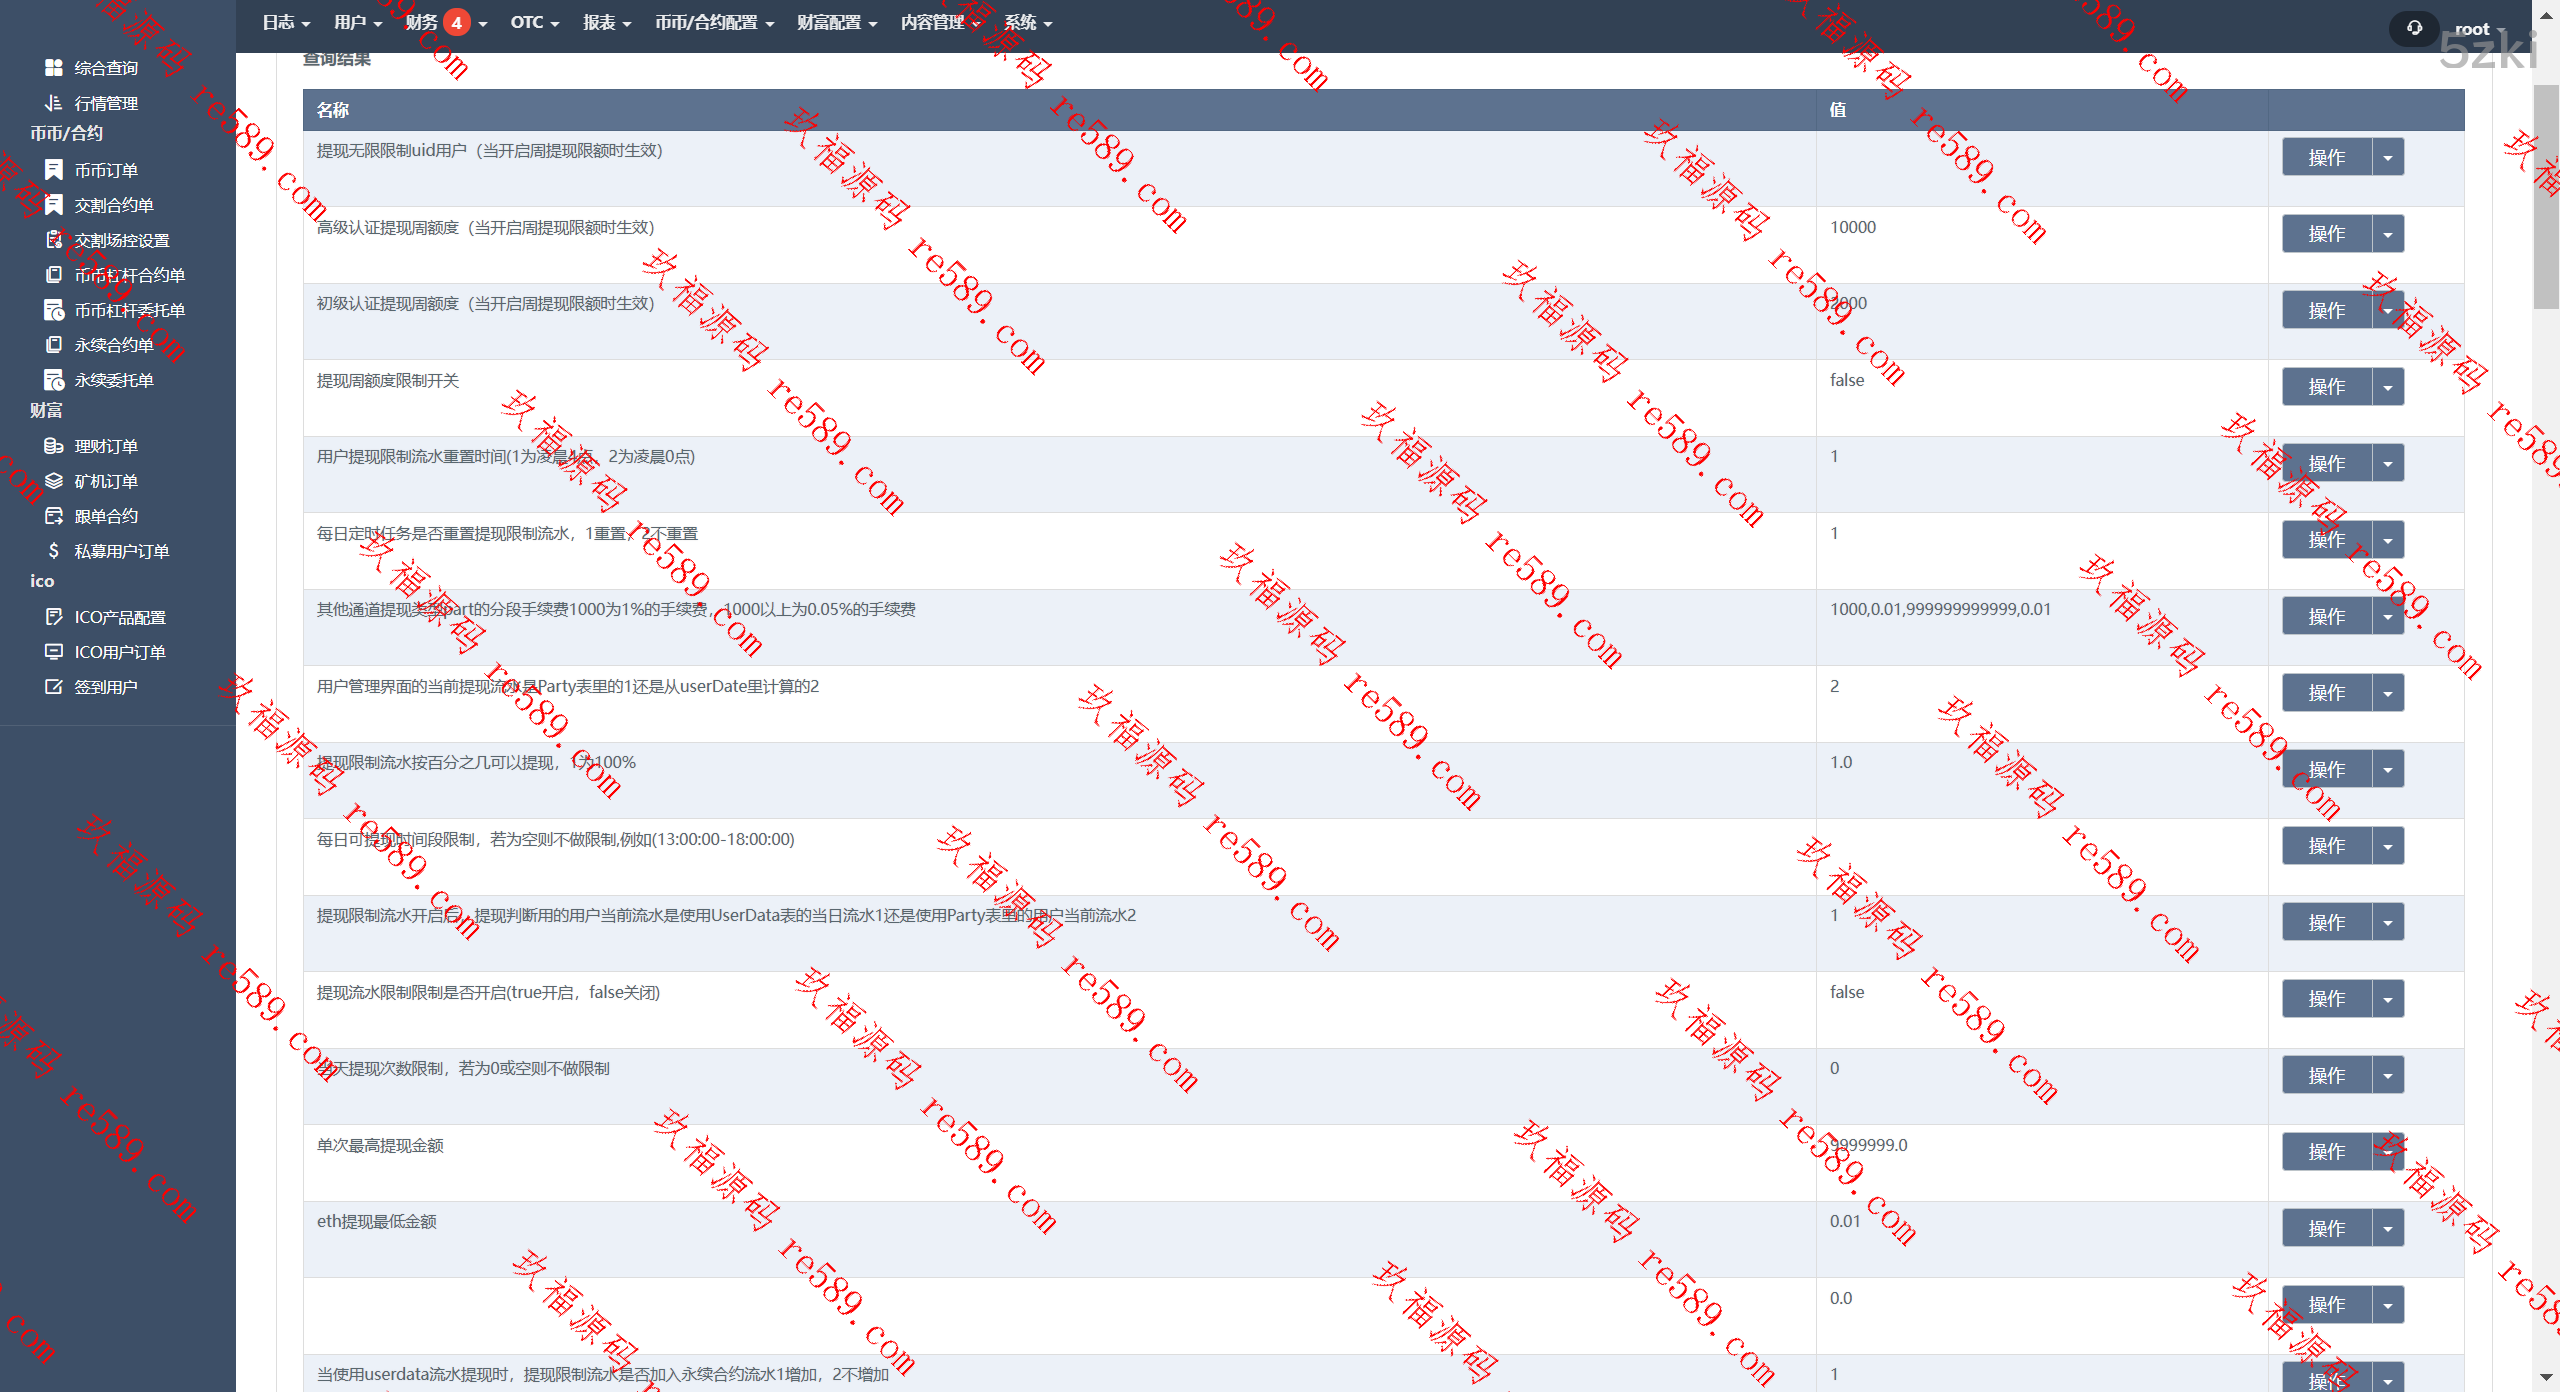Click the 签到用户 edit icon

point(54,687)
